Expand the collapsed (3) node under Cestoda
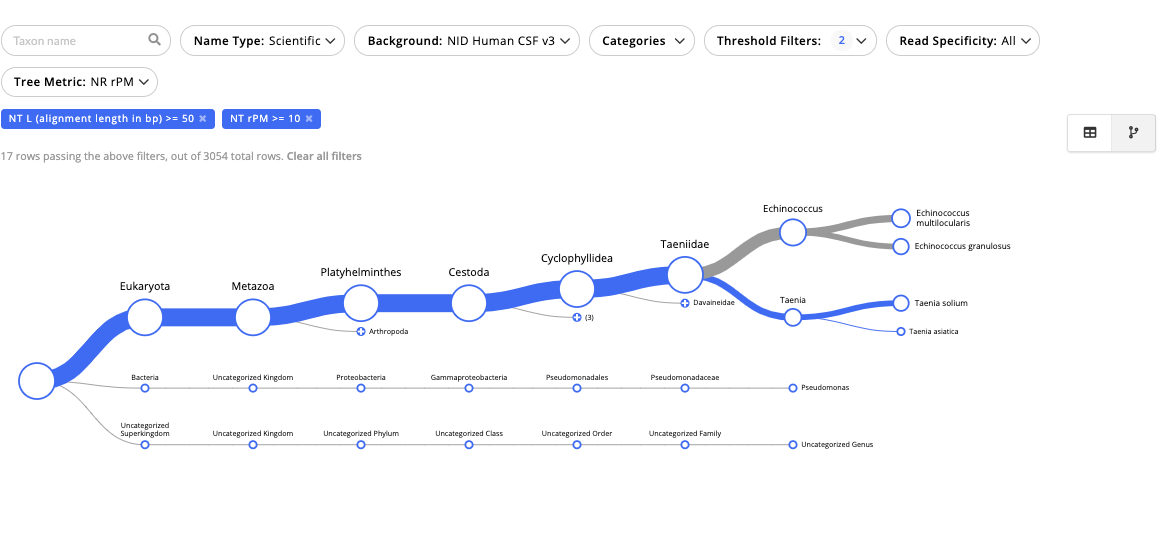This screenshot has height=544, width=1165. [x=577, y=317]
